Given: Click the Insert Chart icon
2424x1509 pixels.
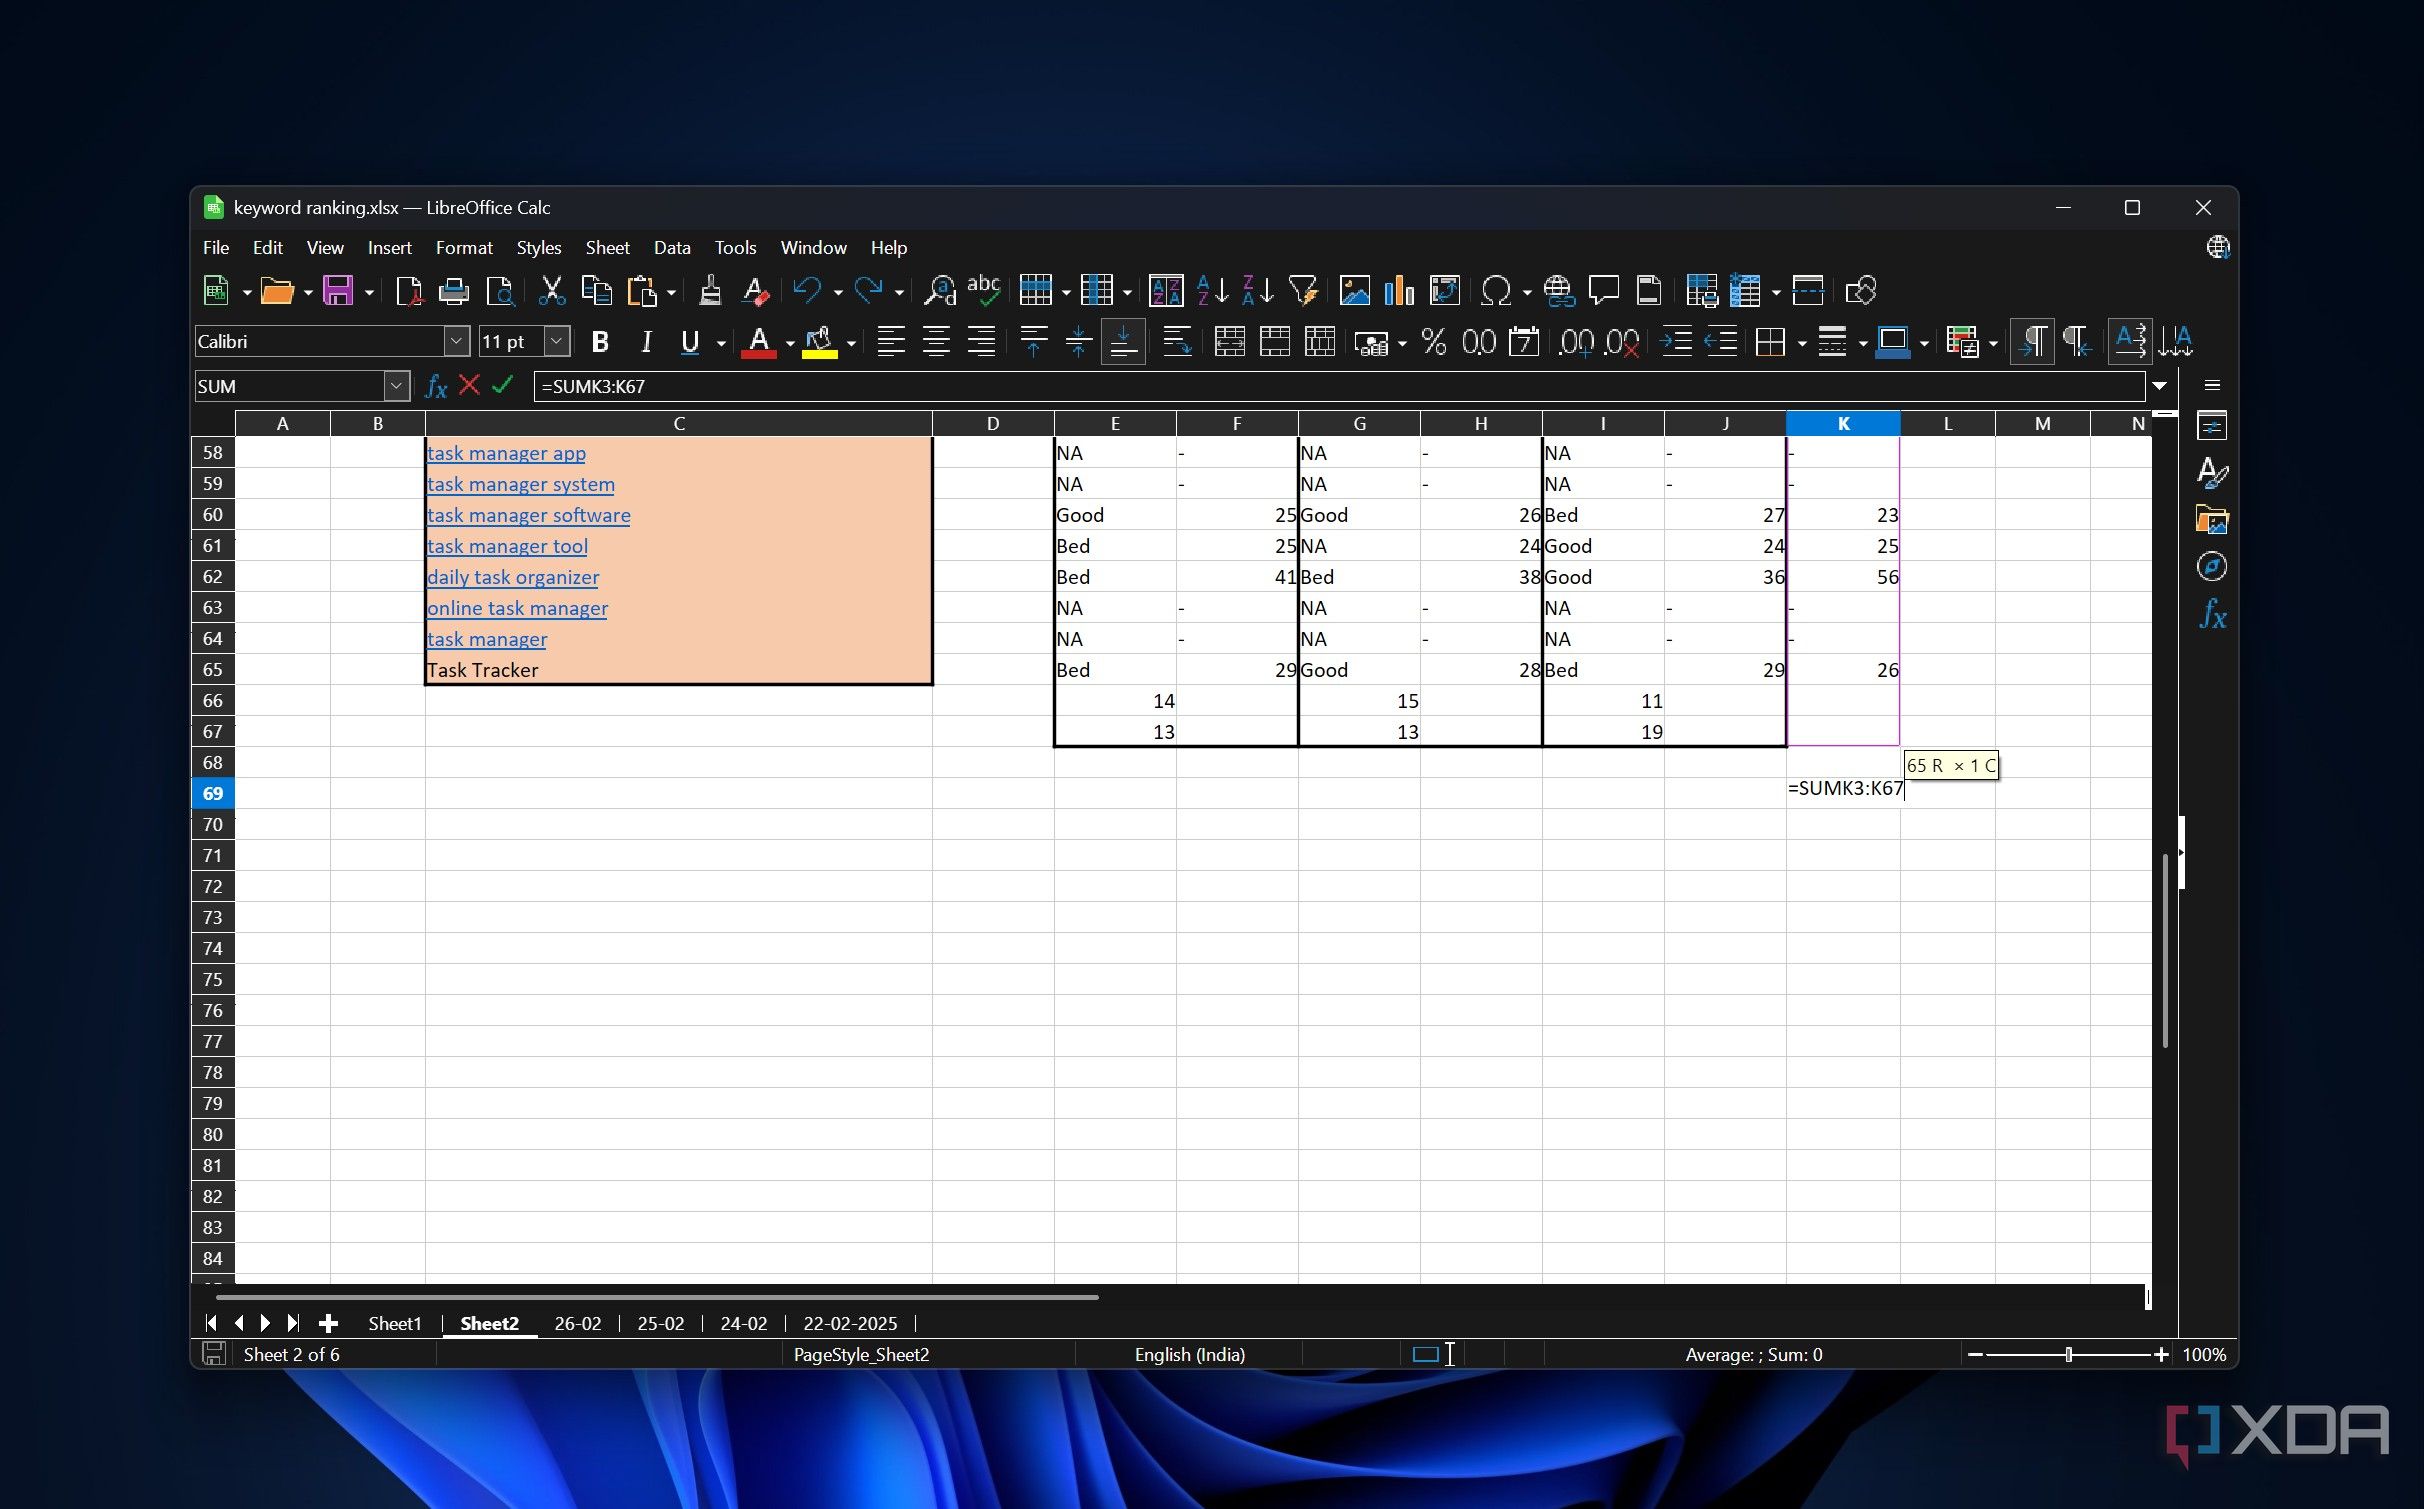Looking at the screenshot, I should click(x=1399, y=291).
